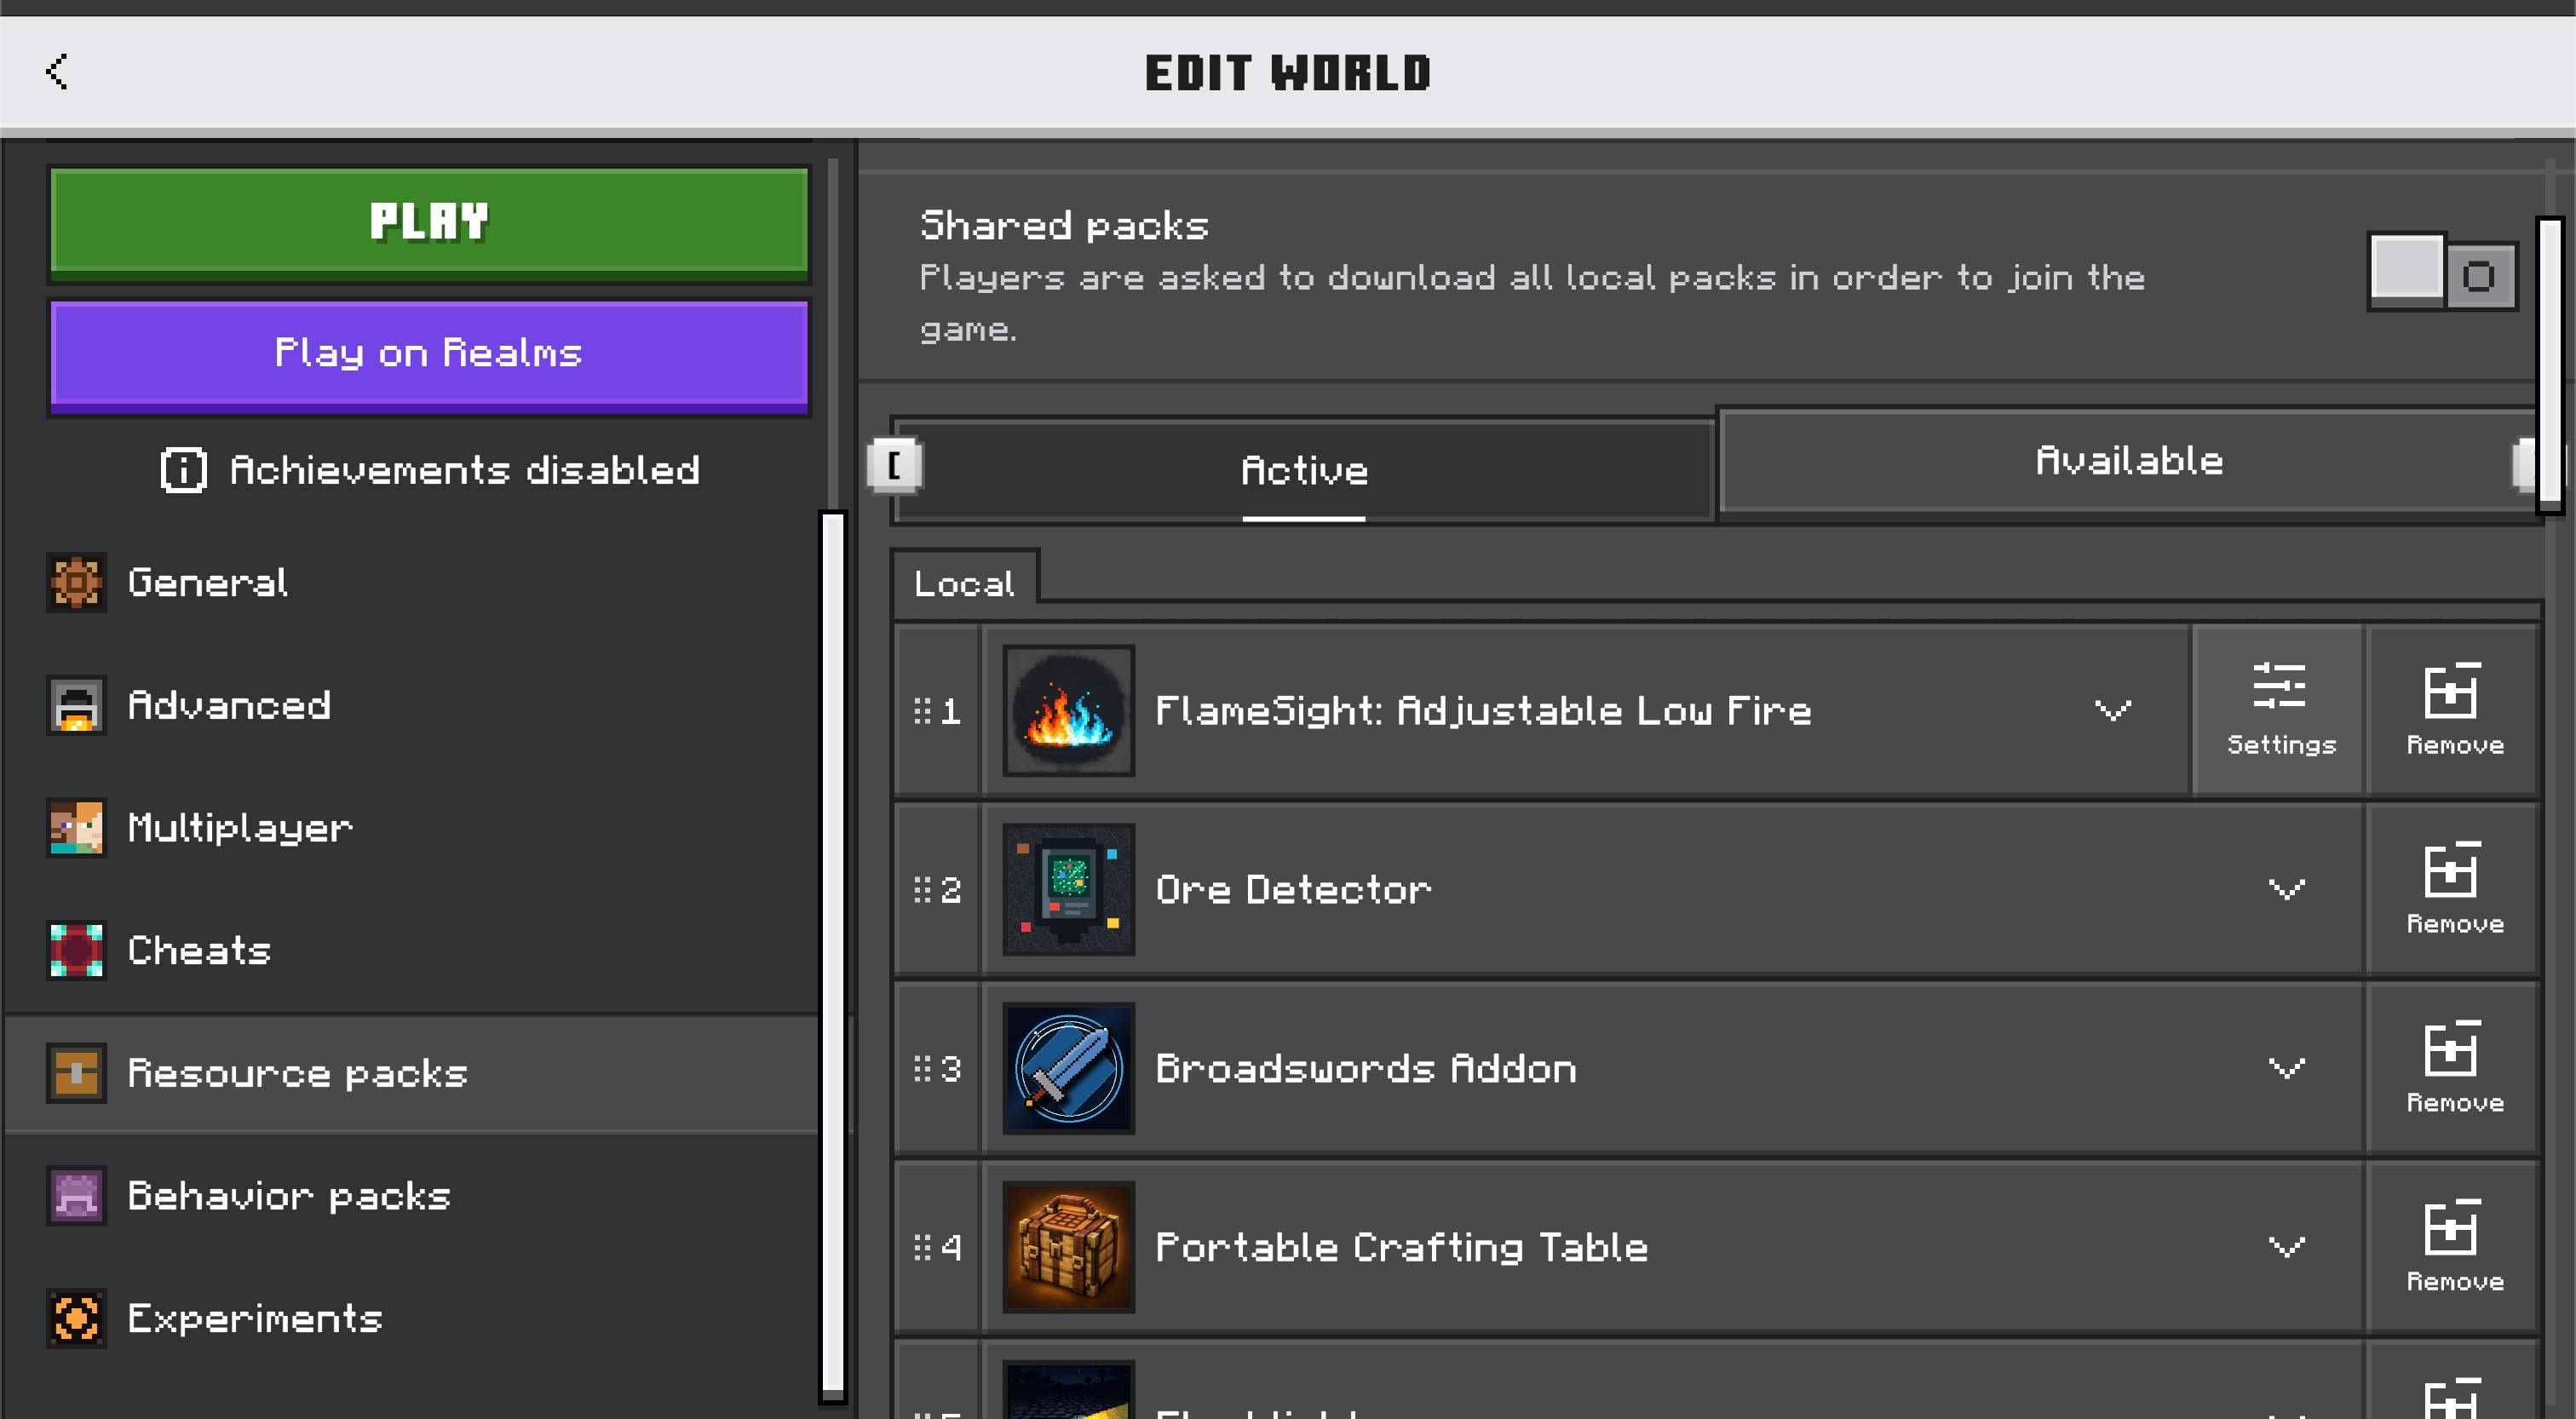
Task: Expand Broadswords Addon pack details
Action: [x=2286, y=1068]
